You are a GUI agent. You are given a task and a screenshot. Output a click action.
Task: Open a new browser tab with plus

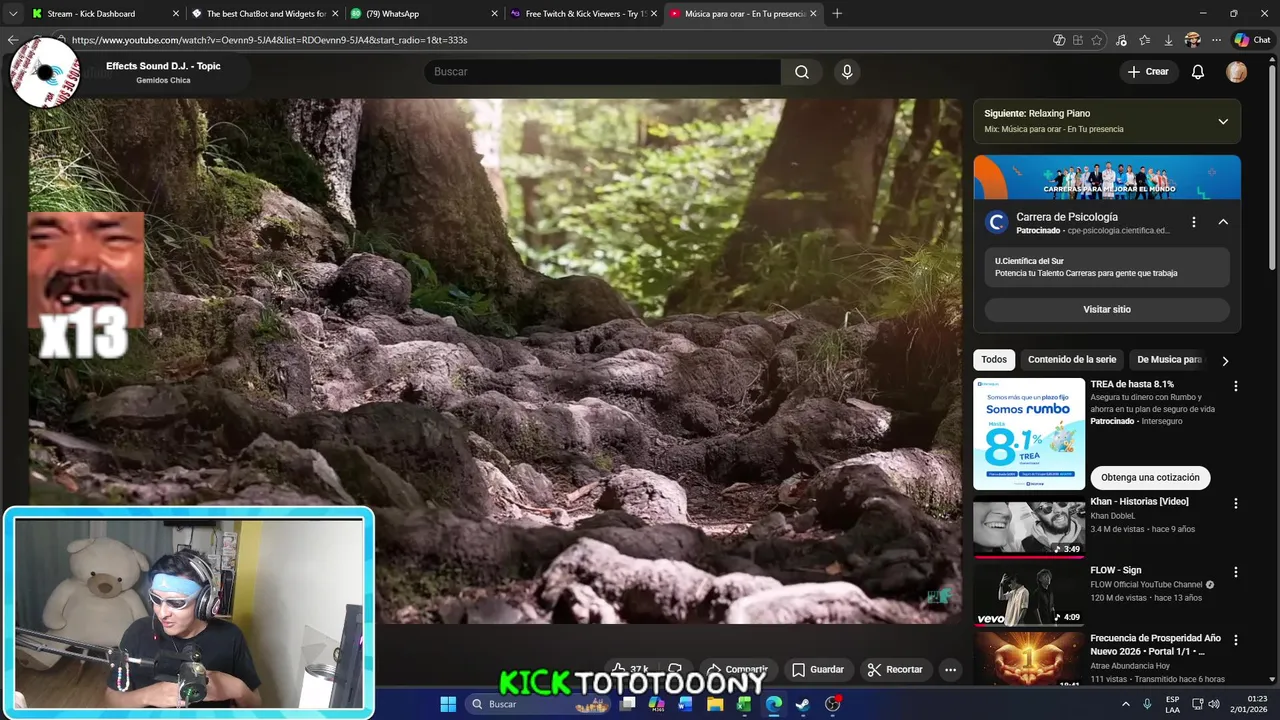837,13
